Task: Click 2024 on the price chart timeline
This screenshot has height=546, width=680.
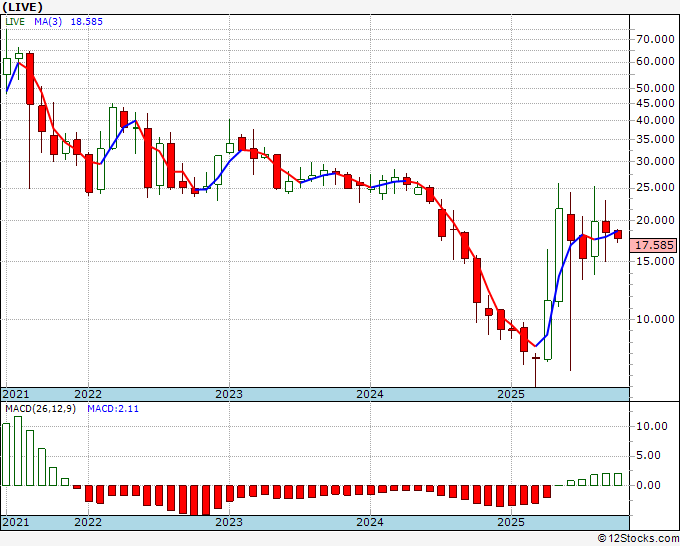Action: pos(370,394)
